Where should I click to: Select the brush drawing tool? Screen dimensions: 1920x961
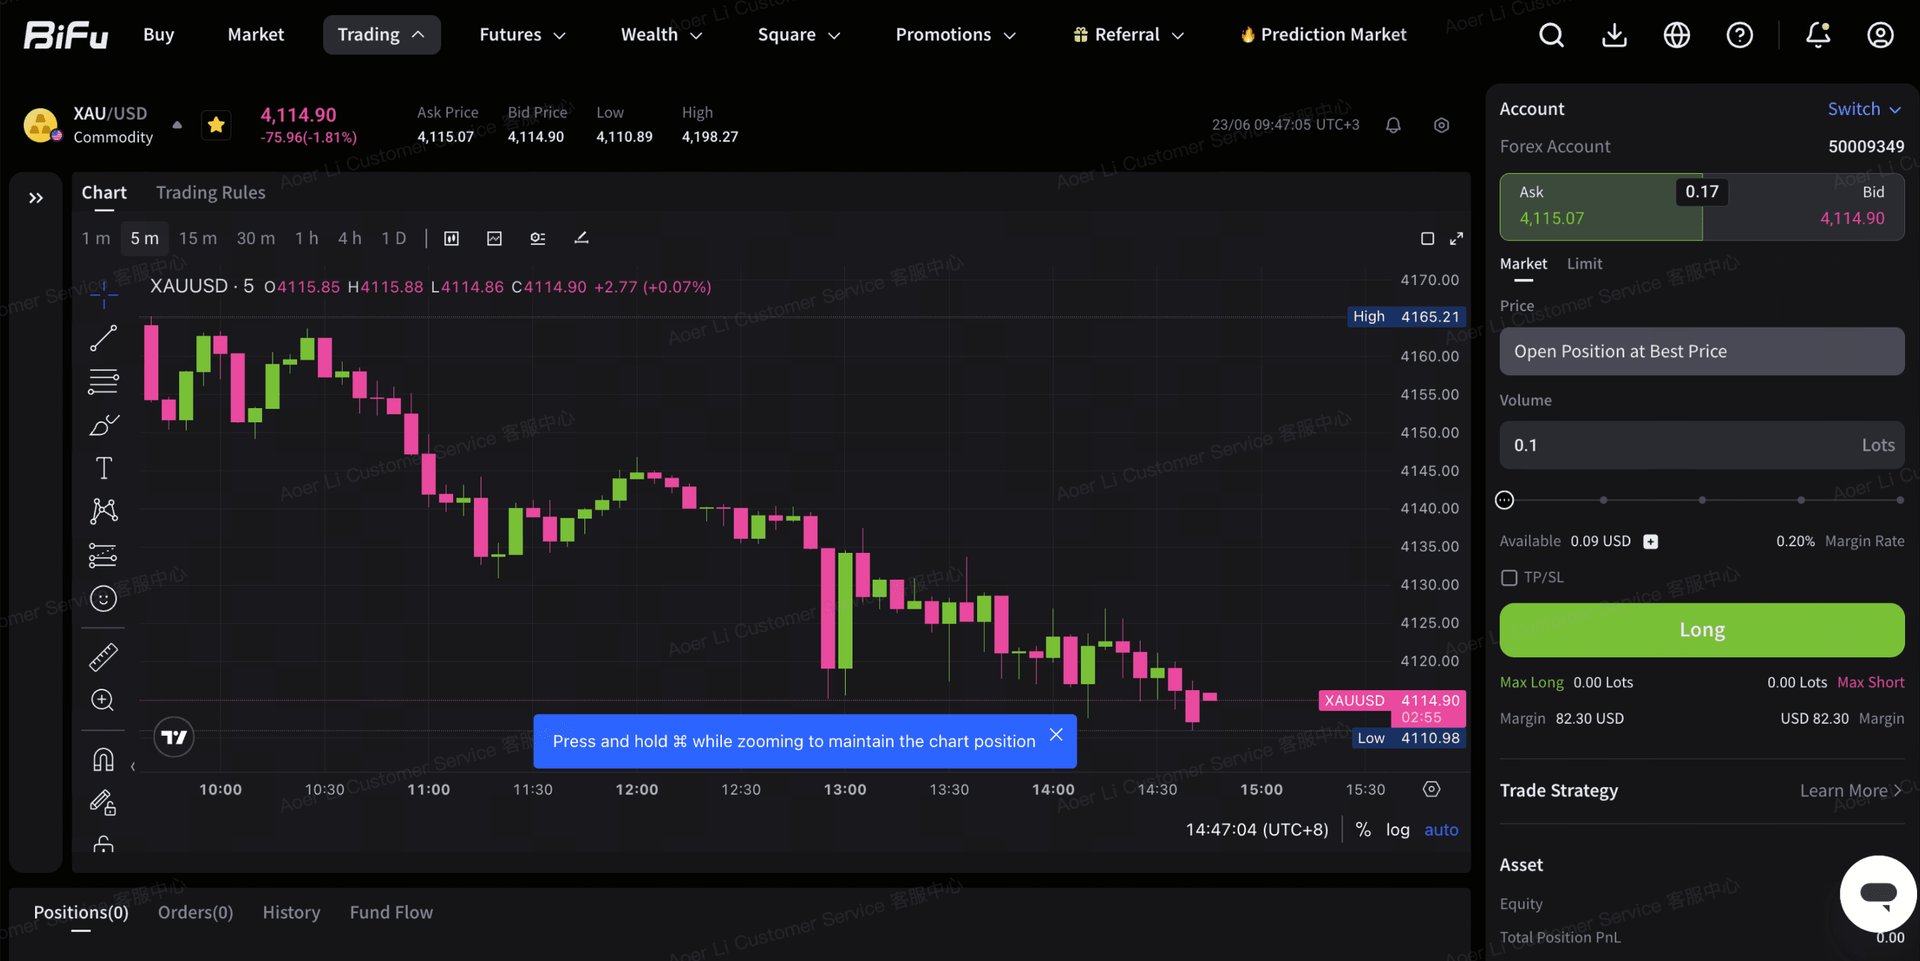click(103, 425)
